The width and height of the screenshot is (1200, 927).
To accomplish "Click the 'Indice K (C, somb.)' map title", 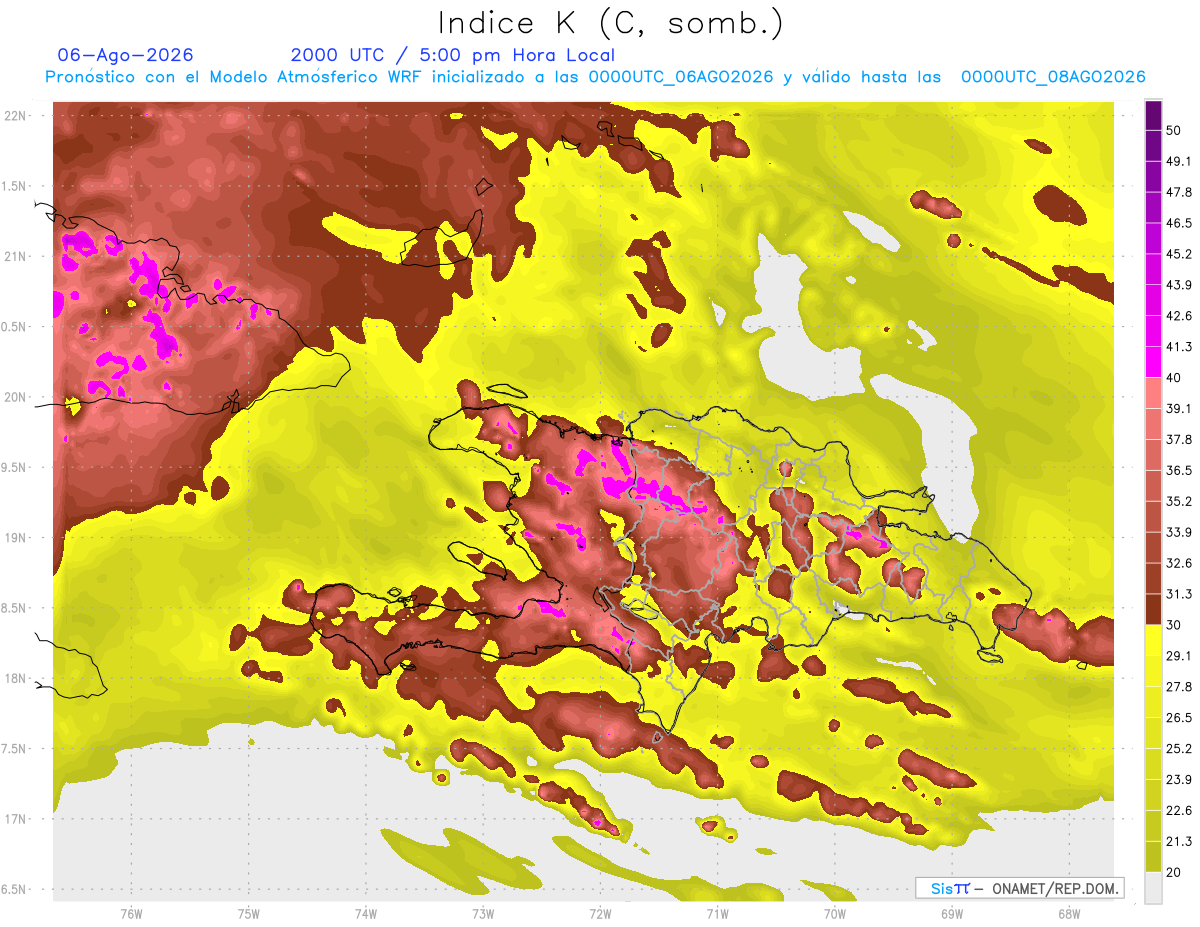I will tap(610, 23).
